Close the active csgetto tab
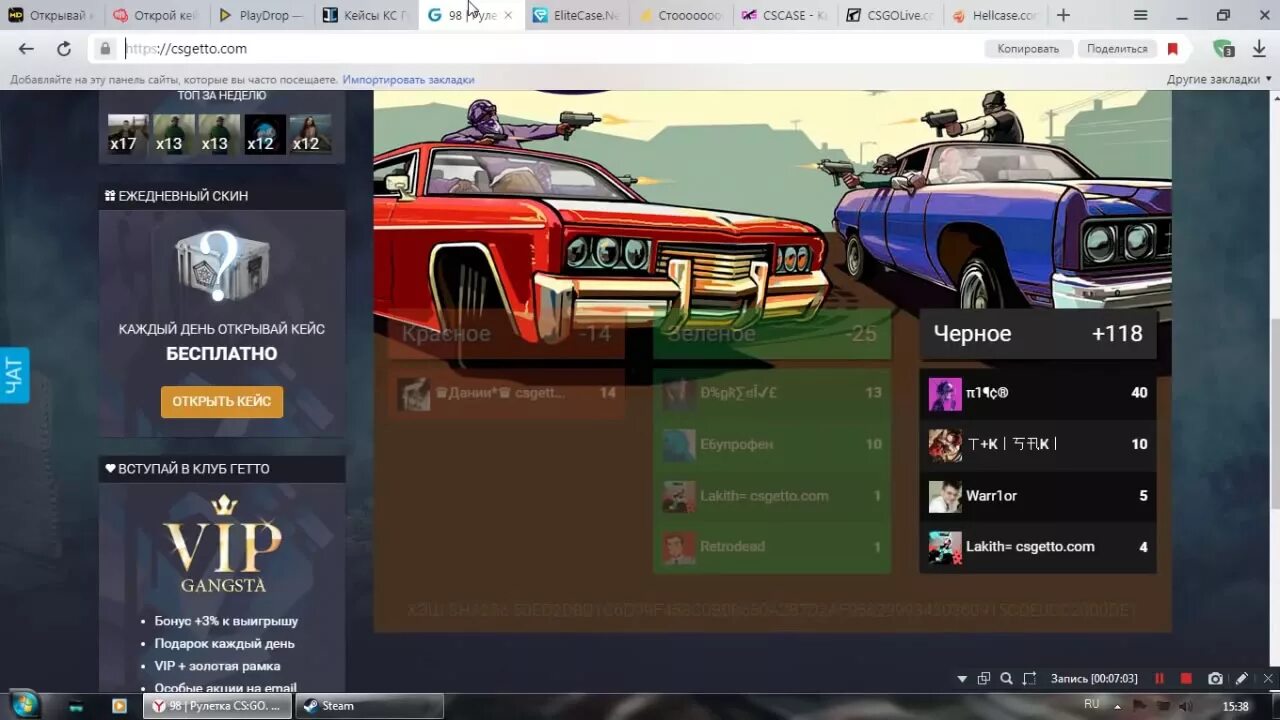This screenshot has width=1280, height=720. 508,16
